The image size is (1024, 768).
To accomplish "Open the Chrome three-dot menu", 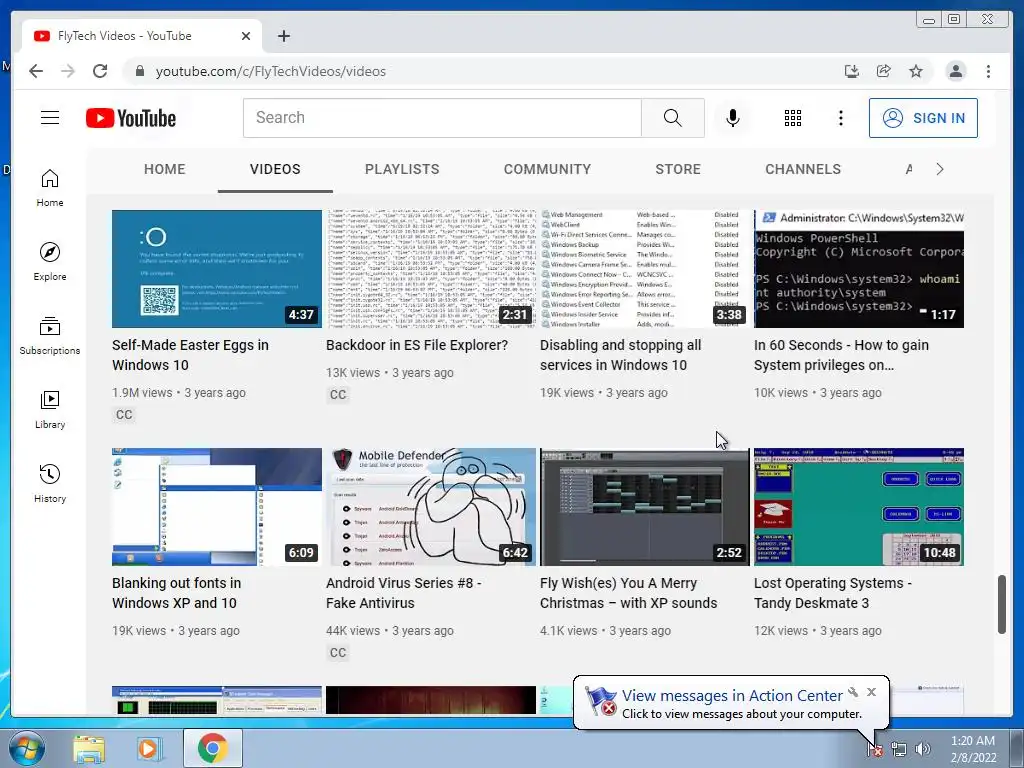I will click(x=988, y=71).
